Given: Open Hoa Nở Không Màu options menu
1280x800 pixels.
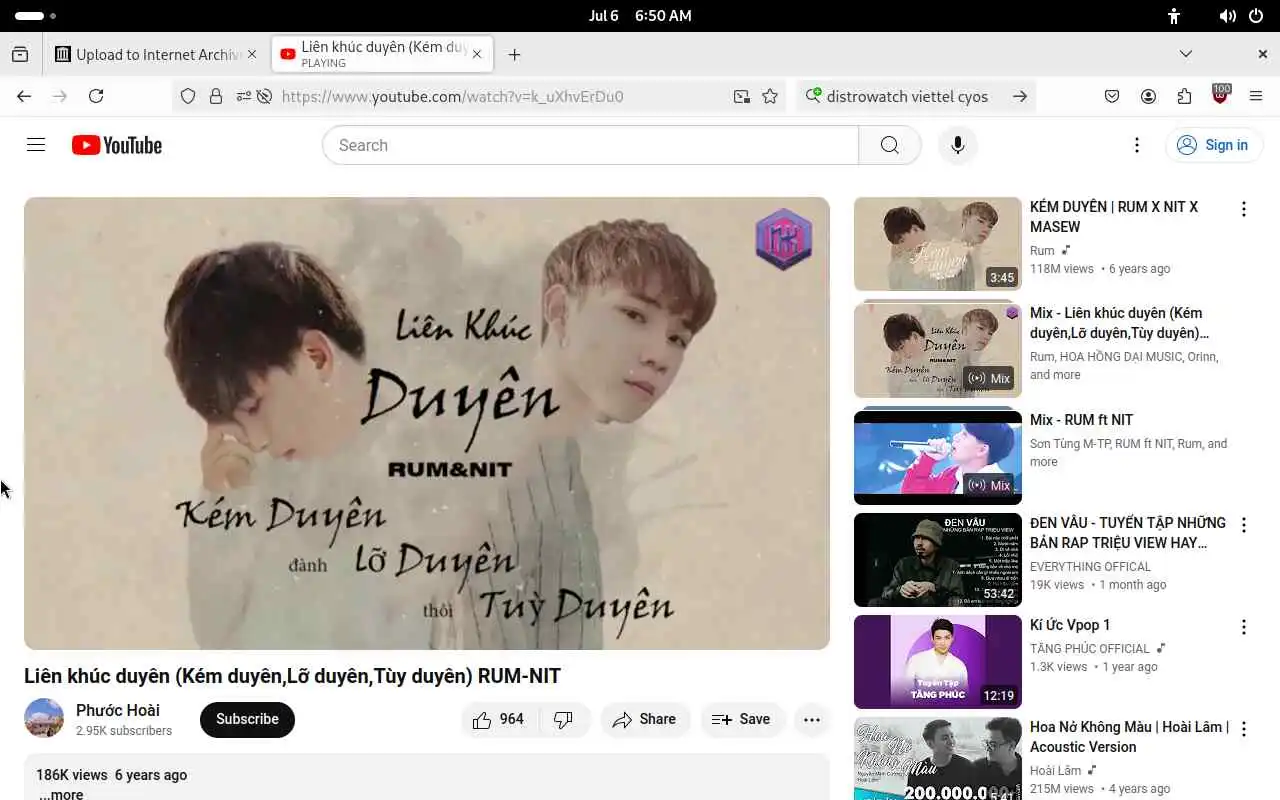Looking at the screenshot, I should pos(1244,729).
